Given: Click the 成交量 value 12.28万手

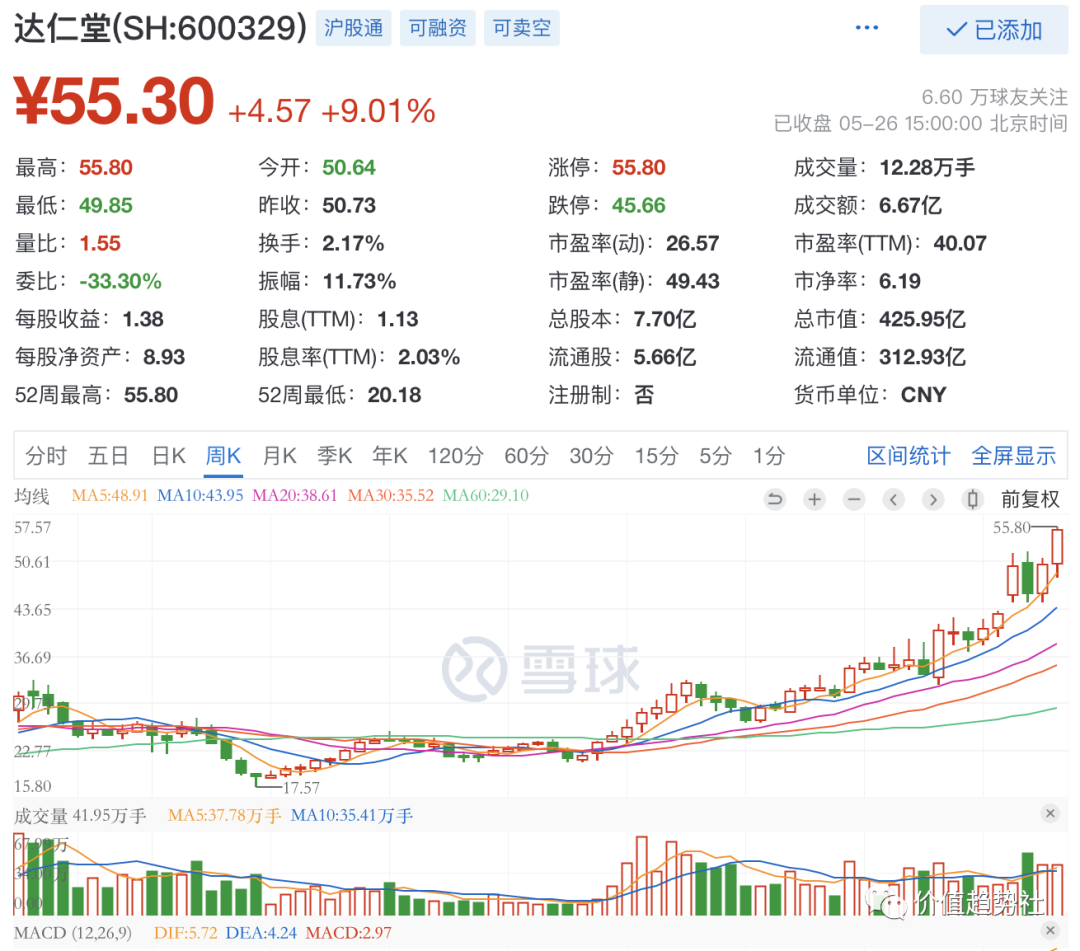Looking at the screenshot, I should point(927,167).
